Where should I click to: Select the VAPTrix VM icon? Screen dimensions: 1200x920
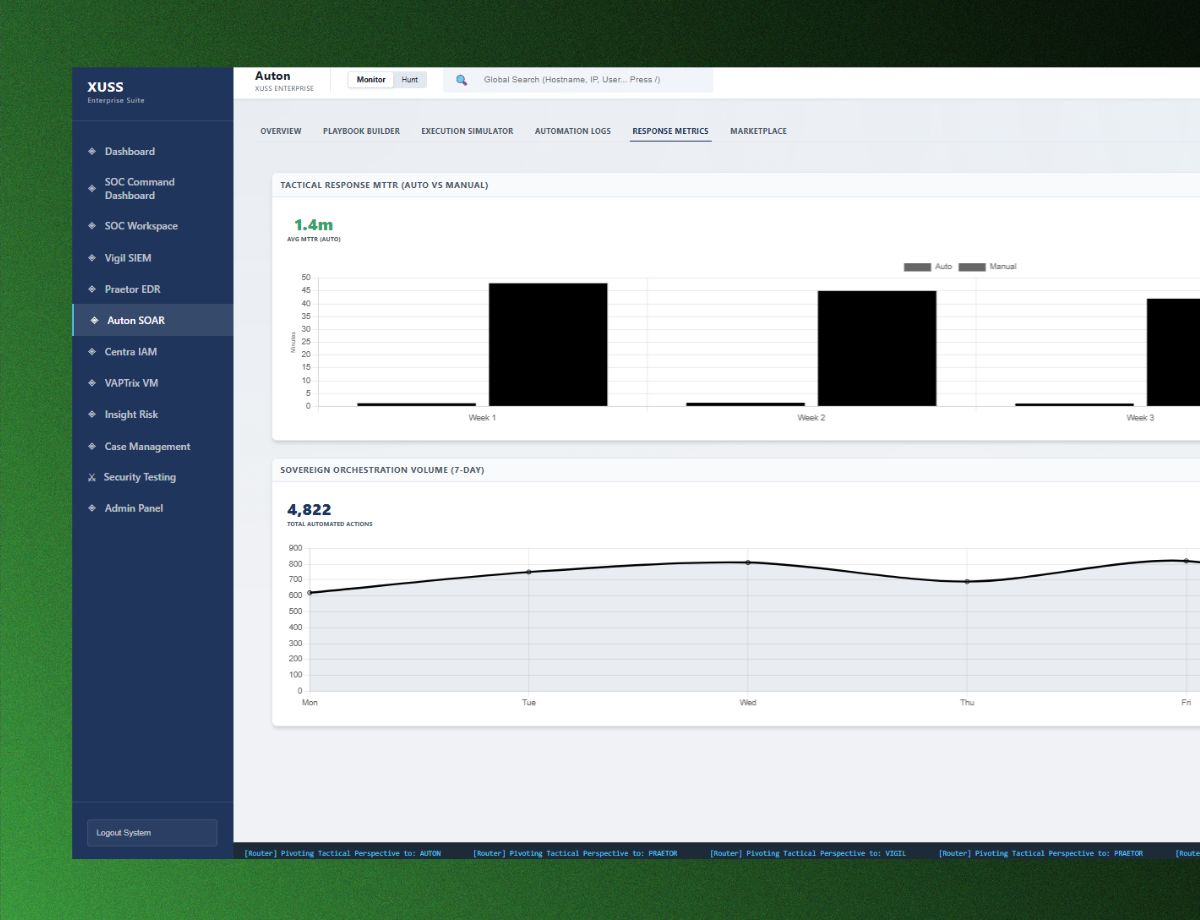(x=92, y=383)
